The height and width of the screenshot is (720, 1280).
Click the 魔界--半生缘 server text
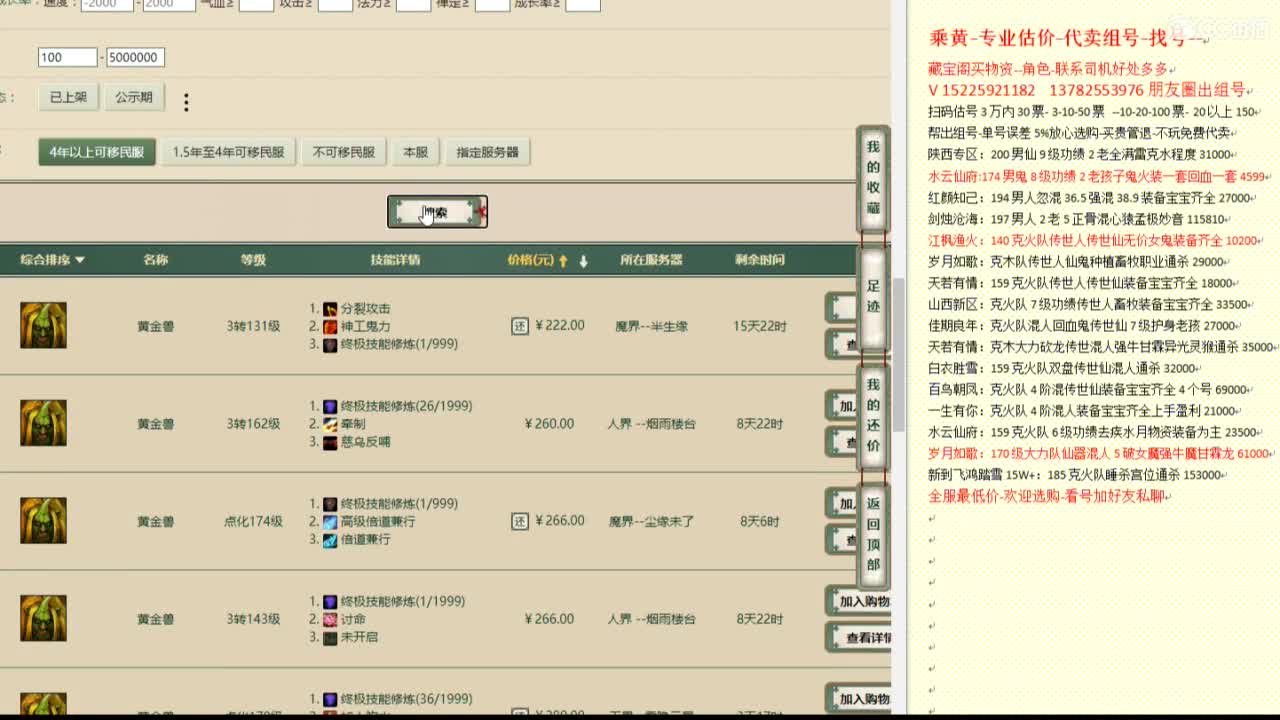pyautogui.click(x=651, y=326)
